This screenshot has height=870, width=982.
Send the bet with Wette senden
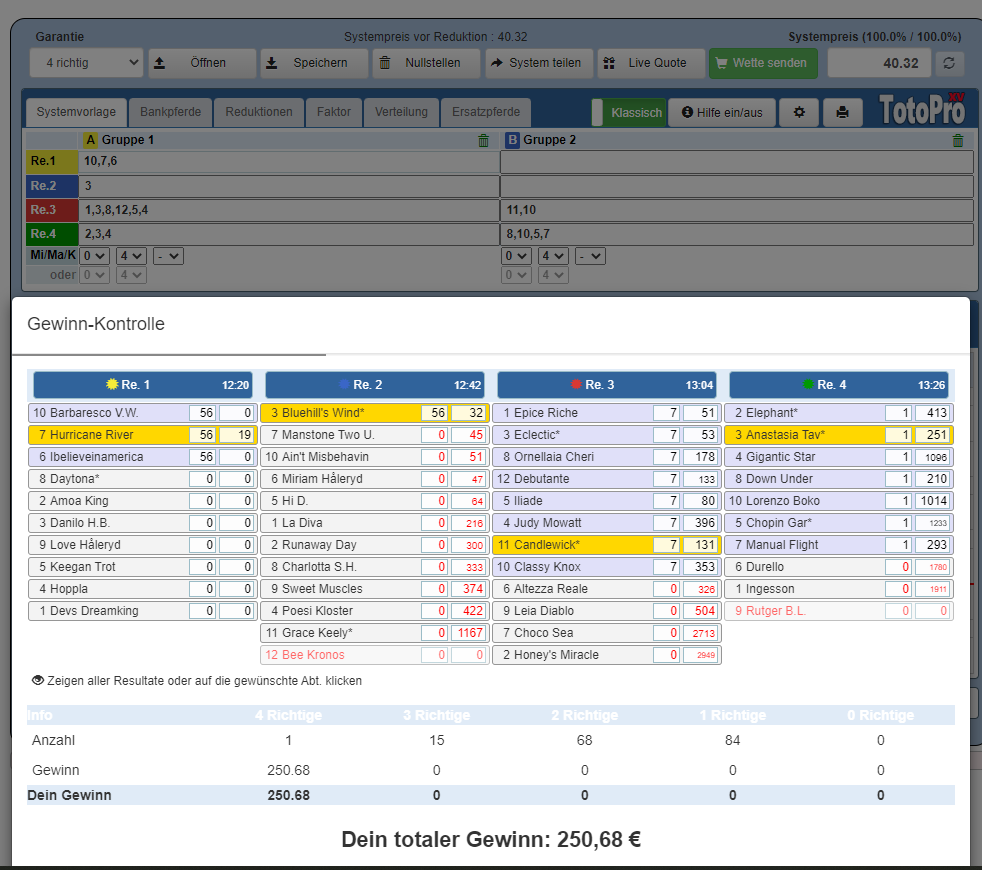pos(763,63)
